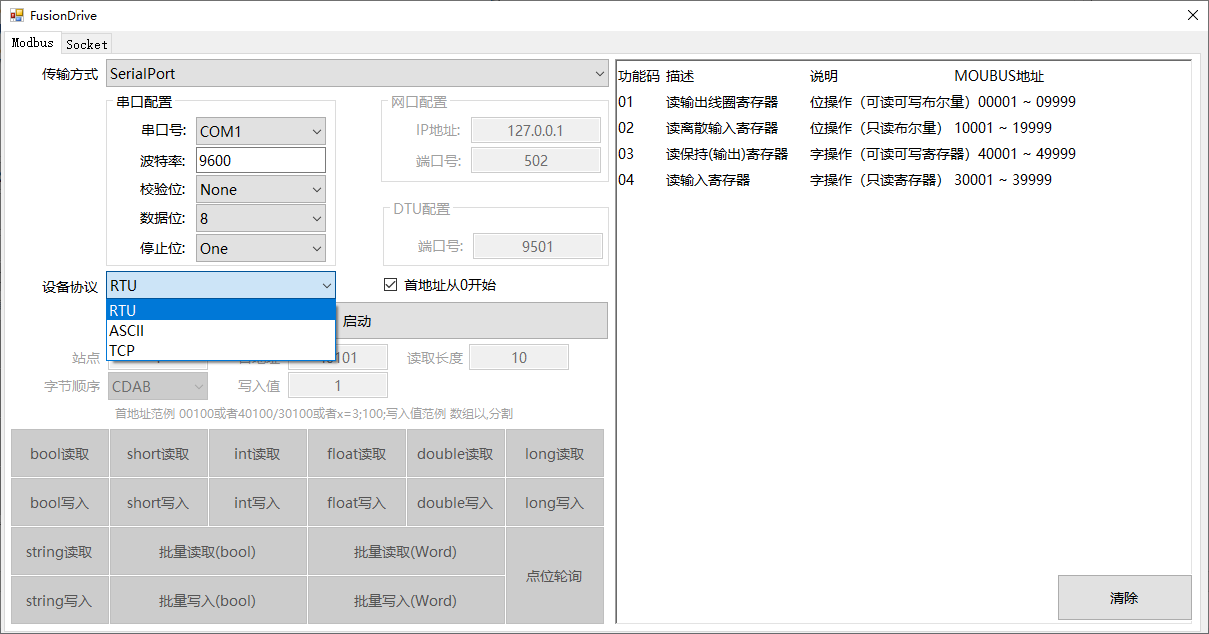Select ASCII in the protocol list
This screenshot has width=1209, height=634.
pos(221,330)
